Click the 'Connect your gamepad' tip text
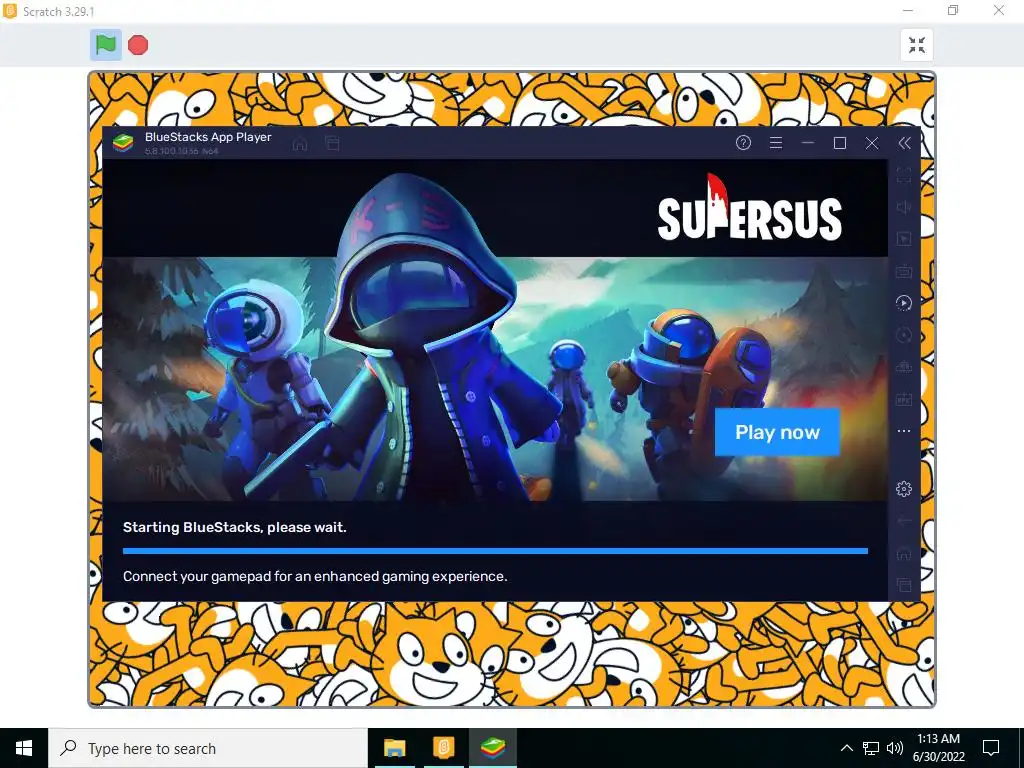 click(x=315, y=576)
